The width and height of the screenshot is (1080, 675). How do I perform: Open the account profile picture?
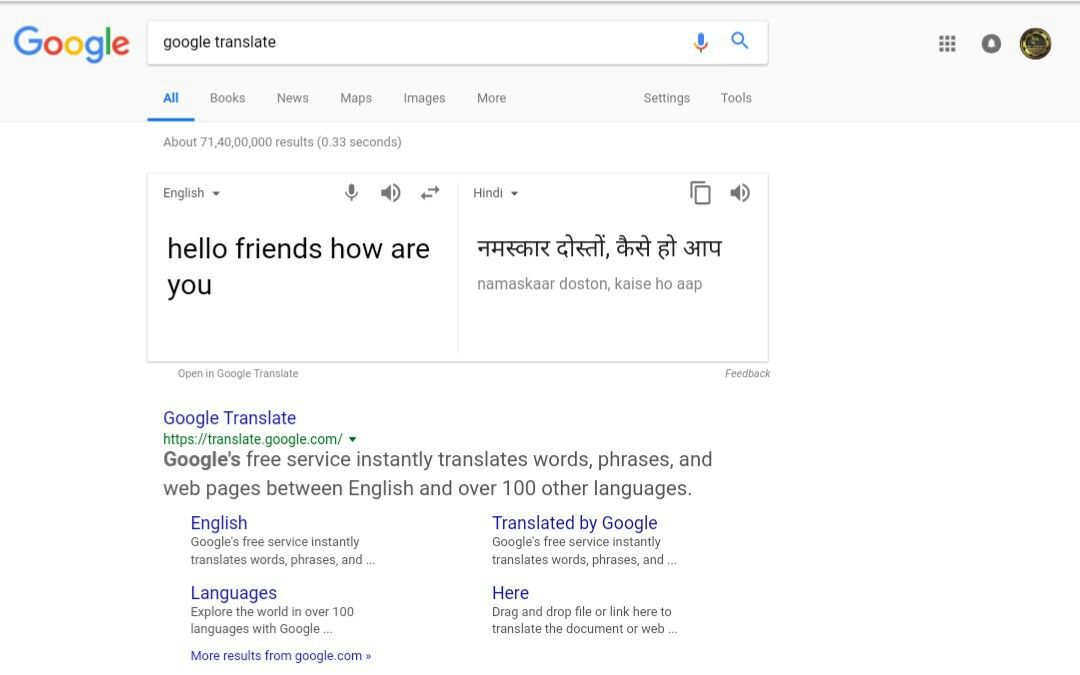[1035, 43]
